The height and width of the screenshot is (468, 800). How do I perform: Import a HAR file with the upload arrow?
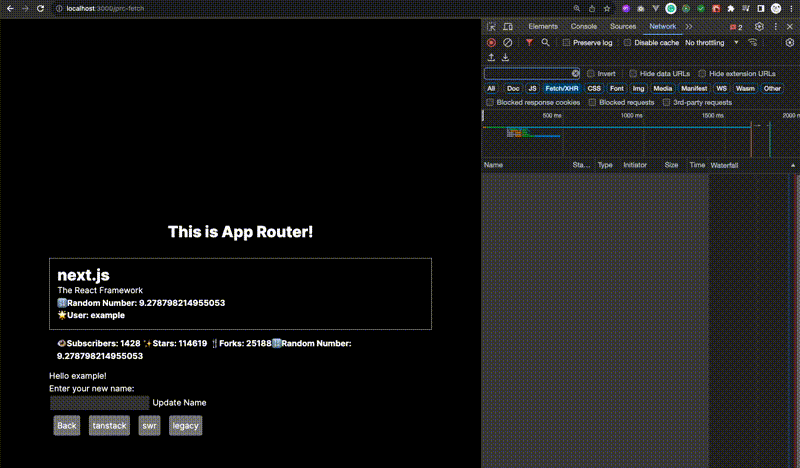click(491, 57)
